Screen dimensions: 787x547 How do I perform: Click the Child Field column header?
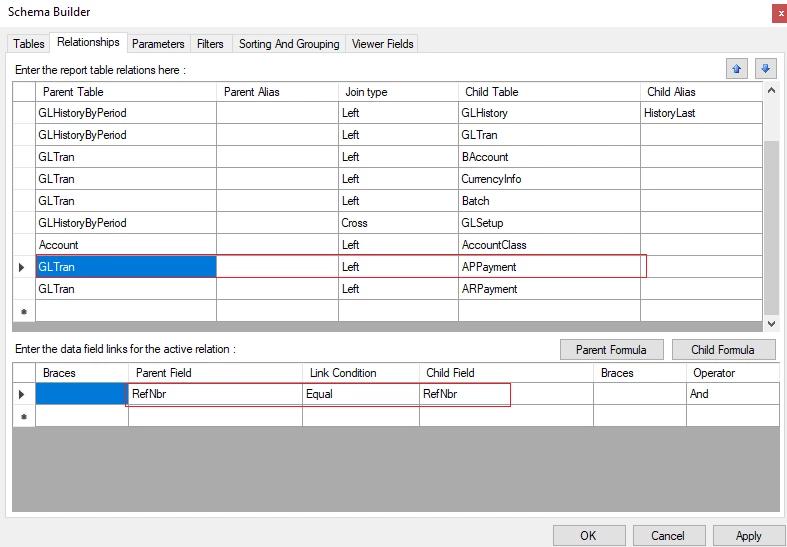click(506, 373)
